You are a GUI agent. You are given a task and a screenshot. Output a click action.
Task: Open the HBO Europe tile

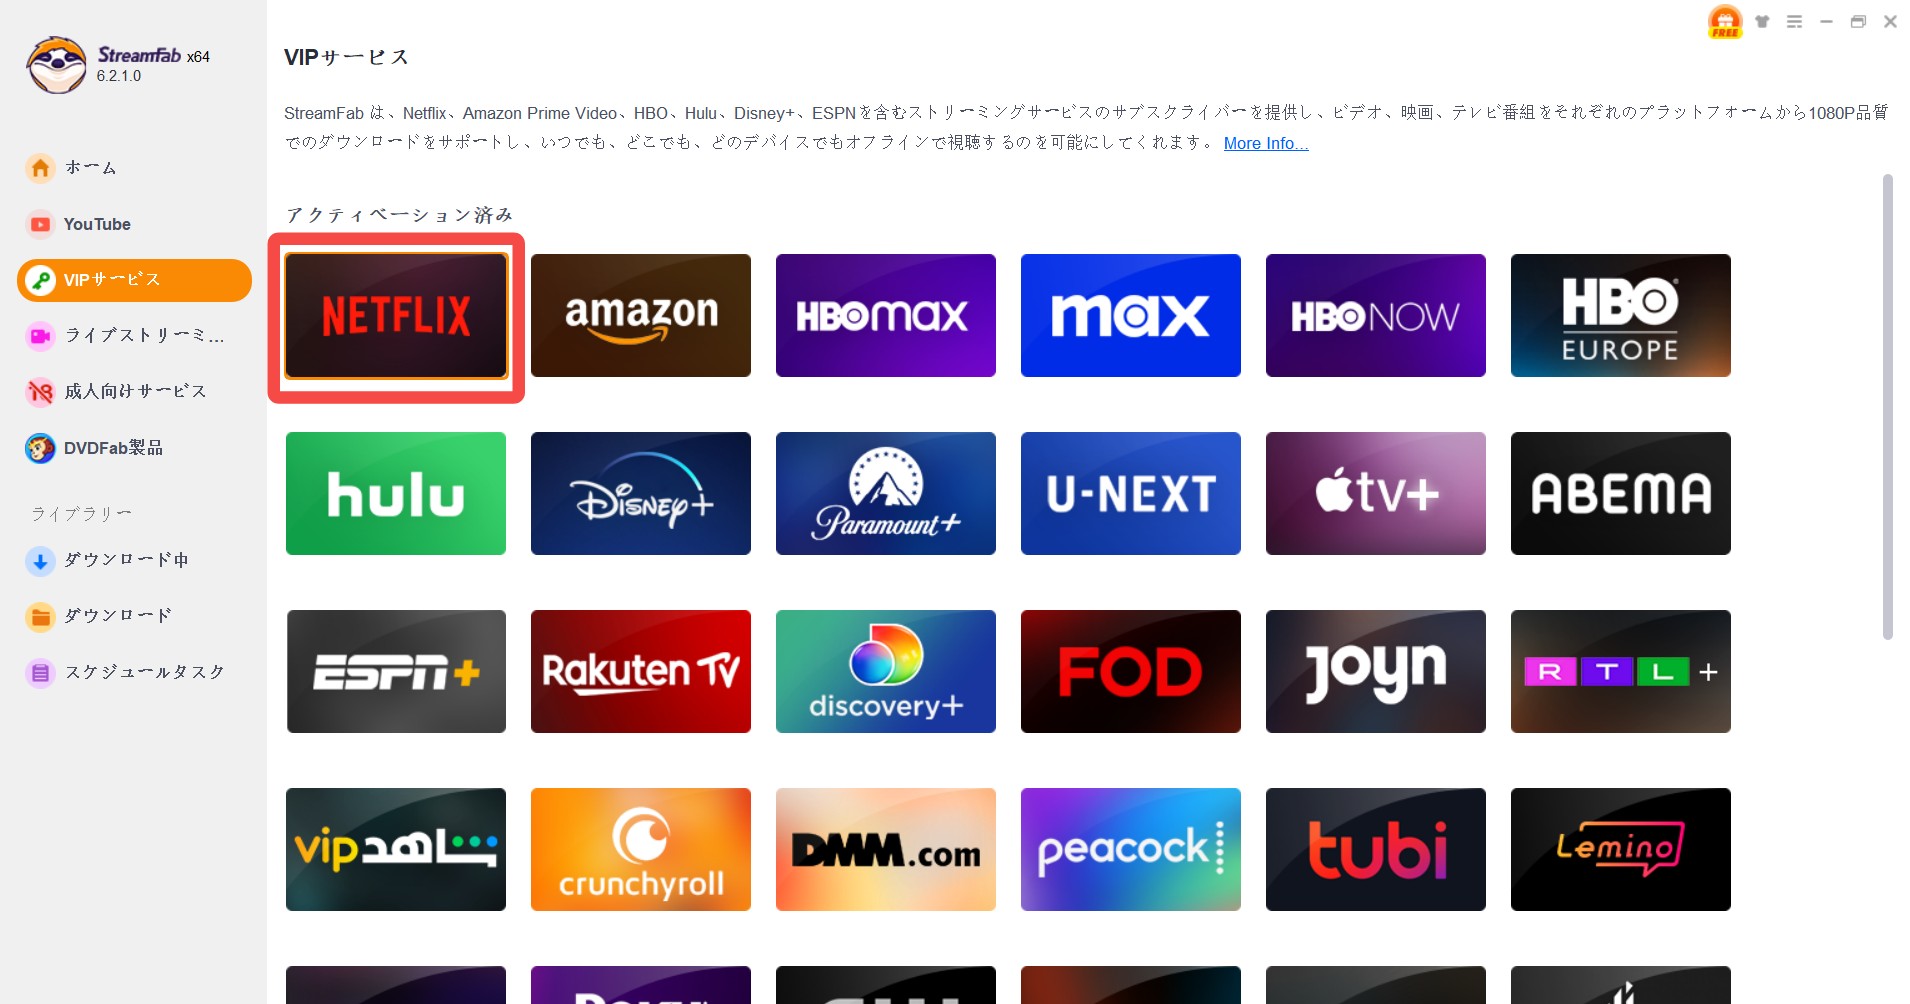click(x=1621, y=316)
